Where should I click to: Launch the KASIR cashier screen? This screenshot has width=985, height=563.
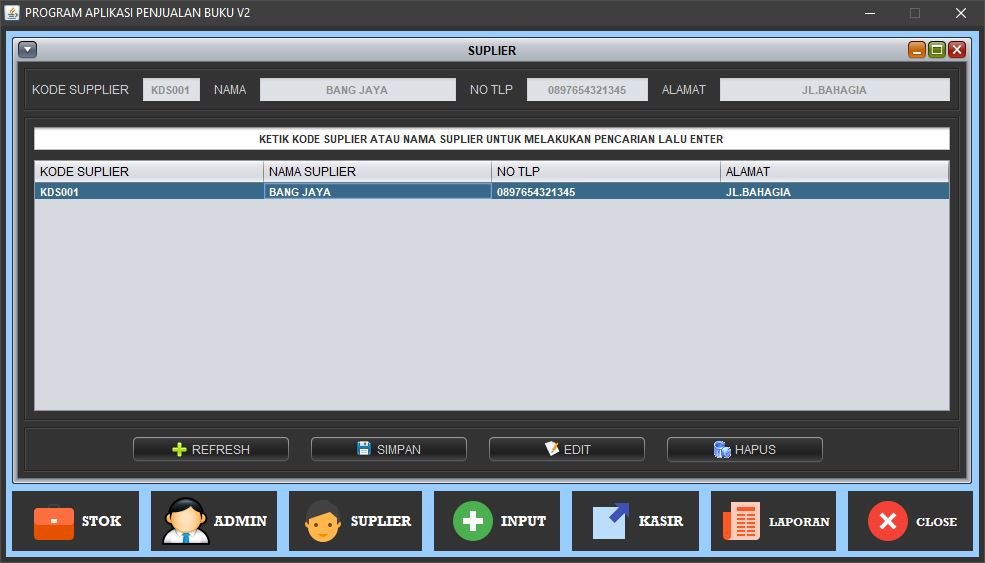click(x=635, y=521)
